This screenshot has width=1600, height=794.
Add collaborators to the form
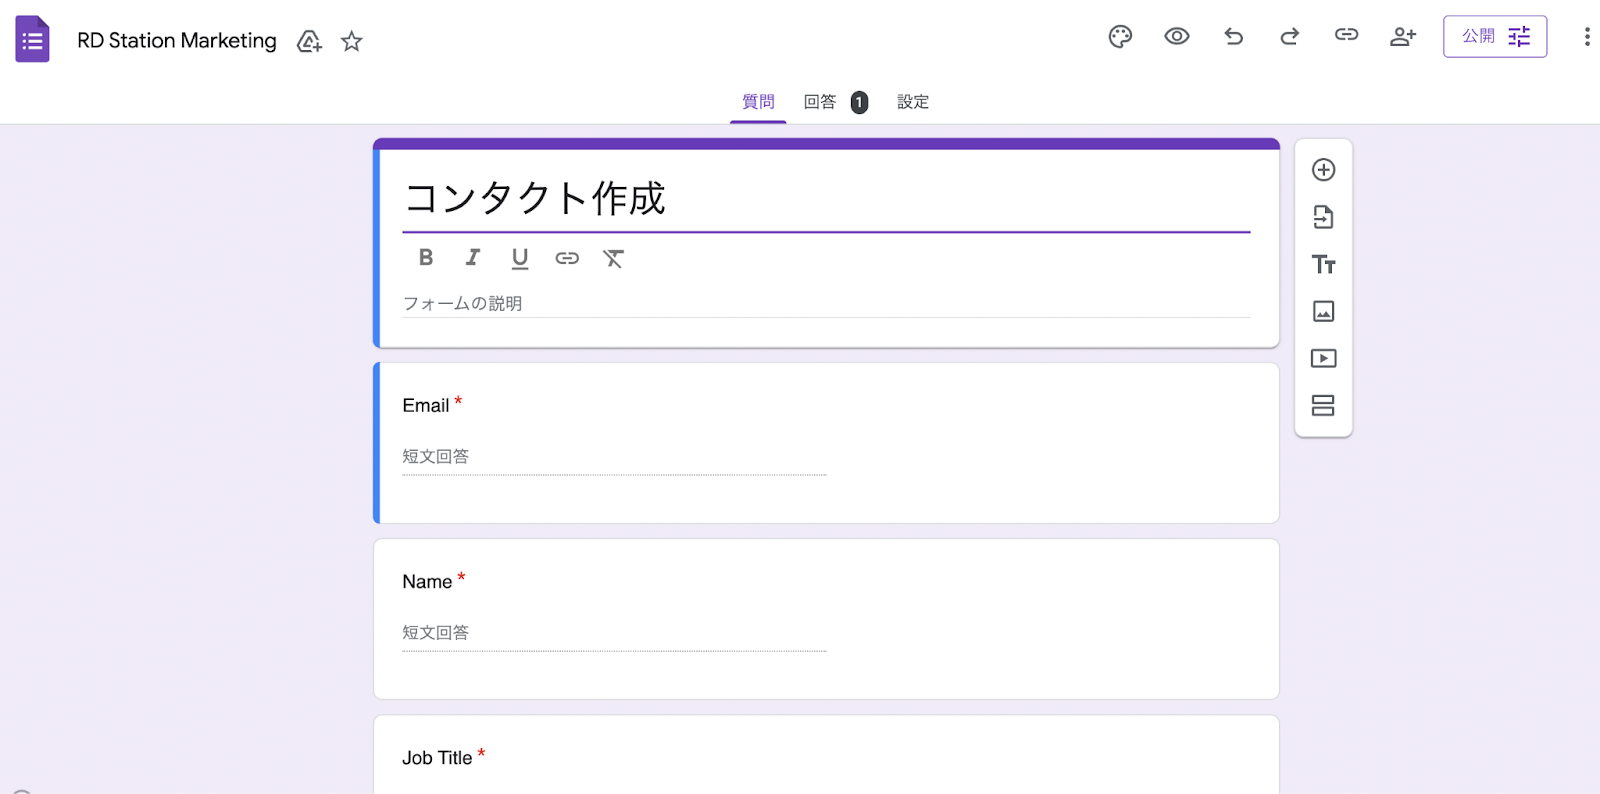(1402, 37)
